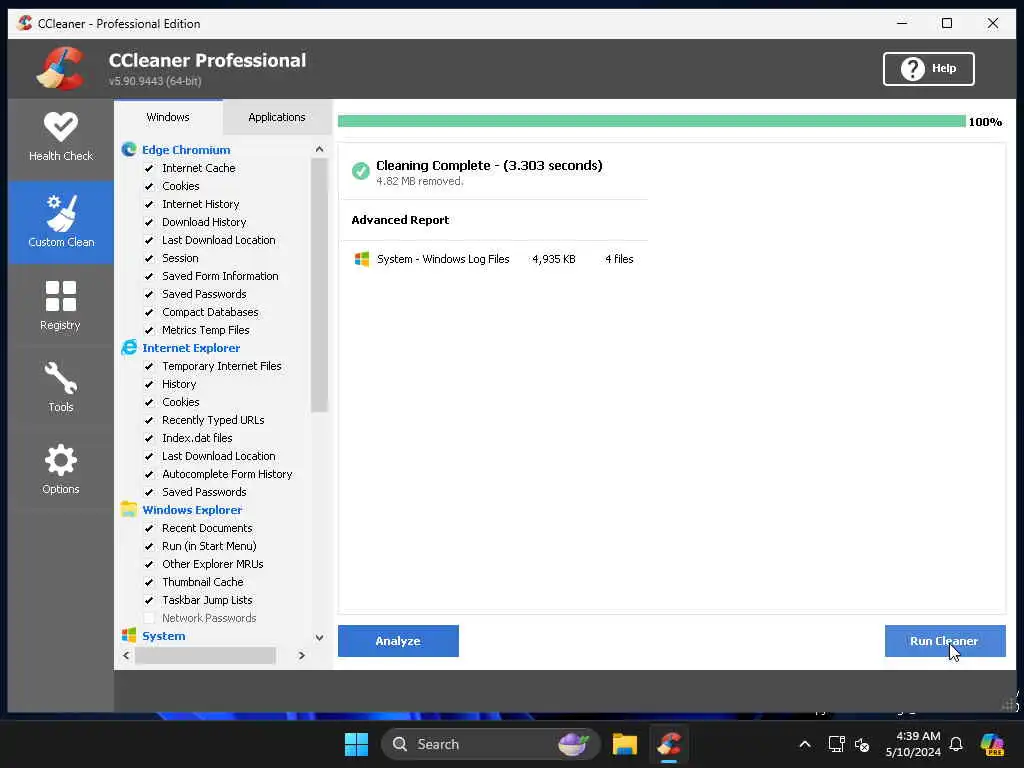Click the muted volume icon in tray
The image size is (1024, 768).
click(x=862, y=744)
